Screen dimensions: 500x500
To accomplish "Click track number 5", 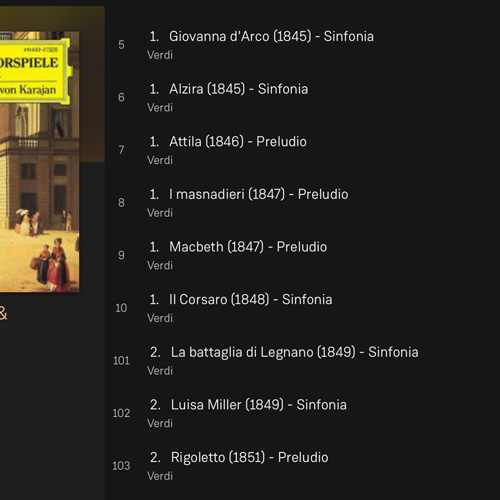I will click(121, 45).
